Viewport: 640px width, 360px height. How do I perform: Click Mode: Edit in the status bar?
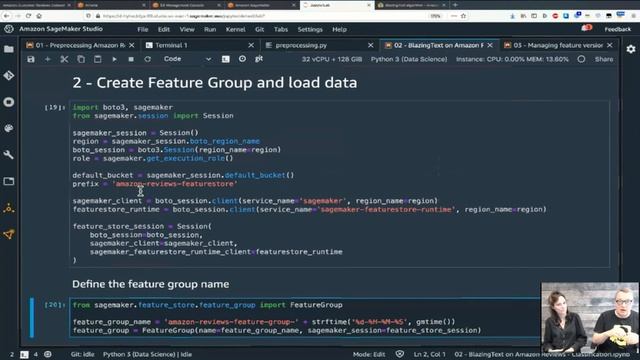369,354
